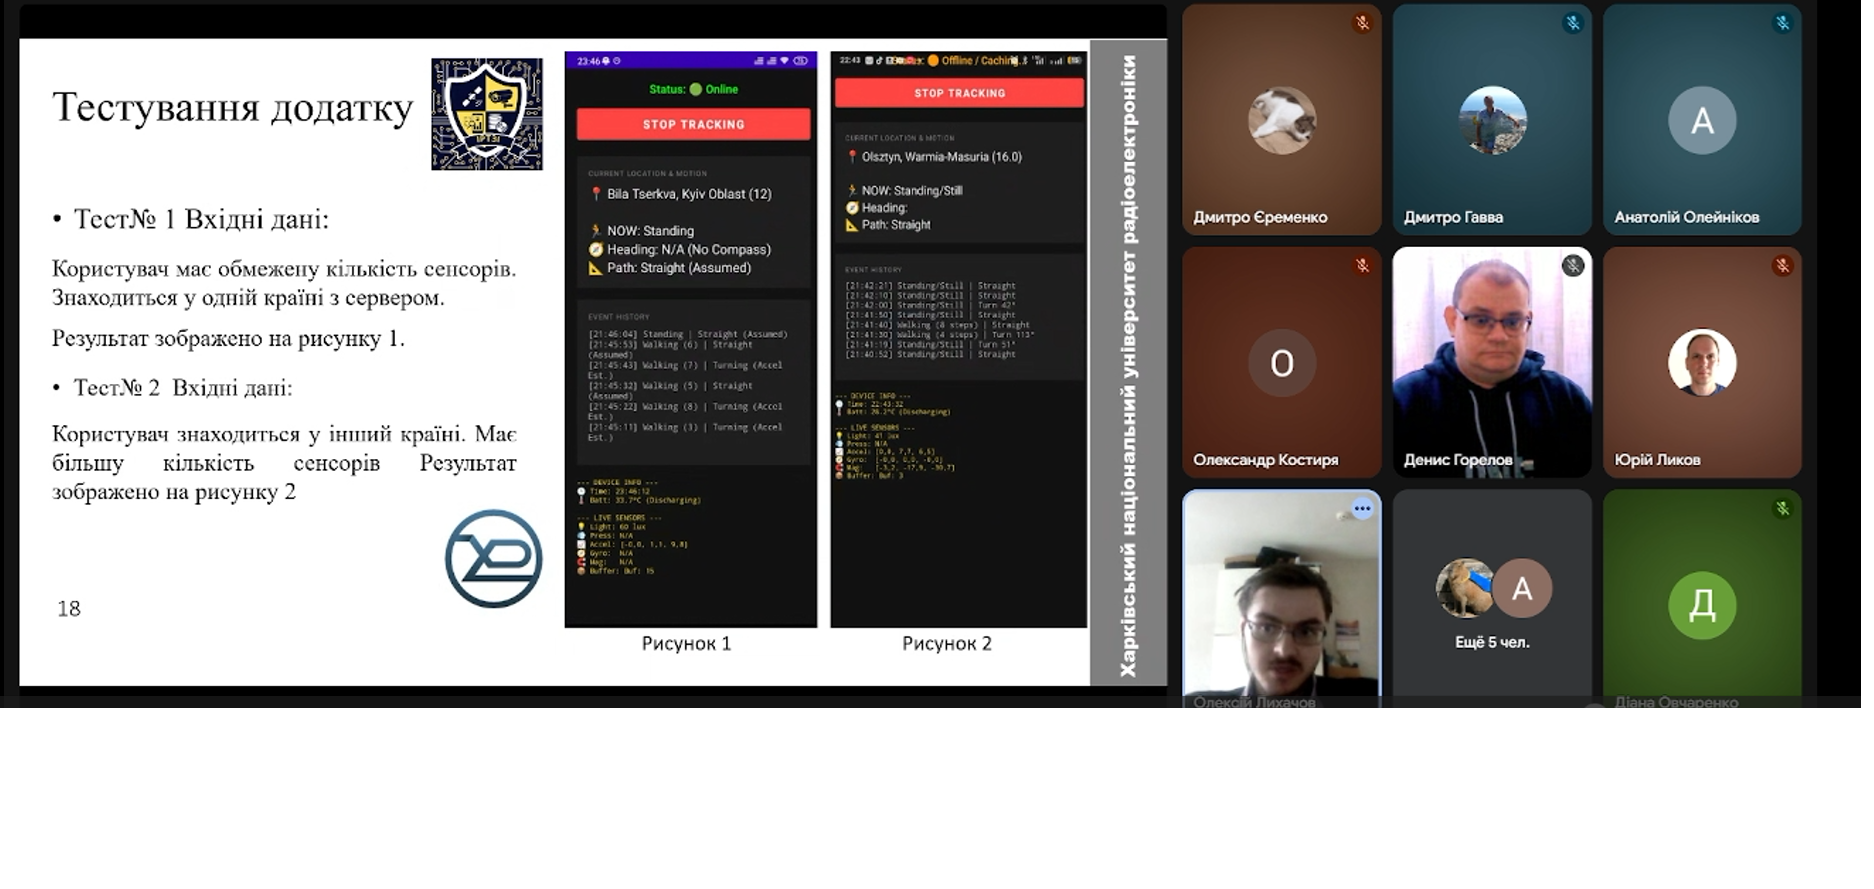Click muted mic icon on Анатолій Олейніков tile

pyautogui.click(x=1782, y=23)
